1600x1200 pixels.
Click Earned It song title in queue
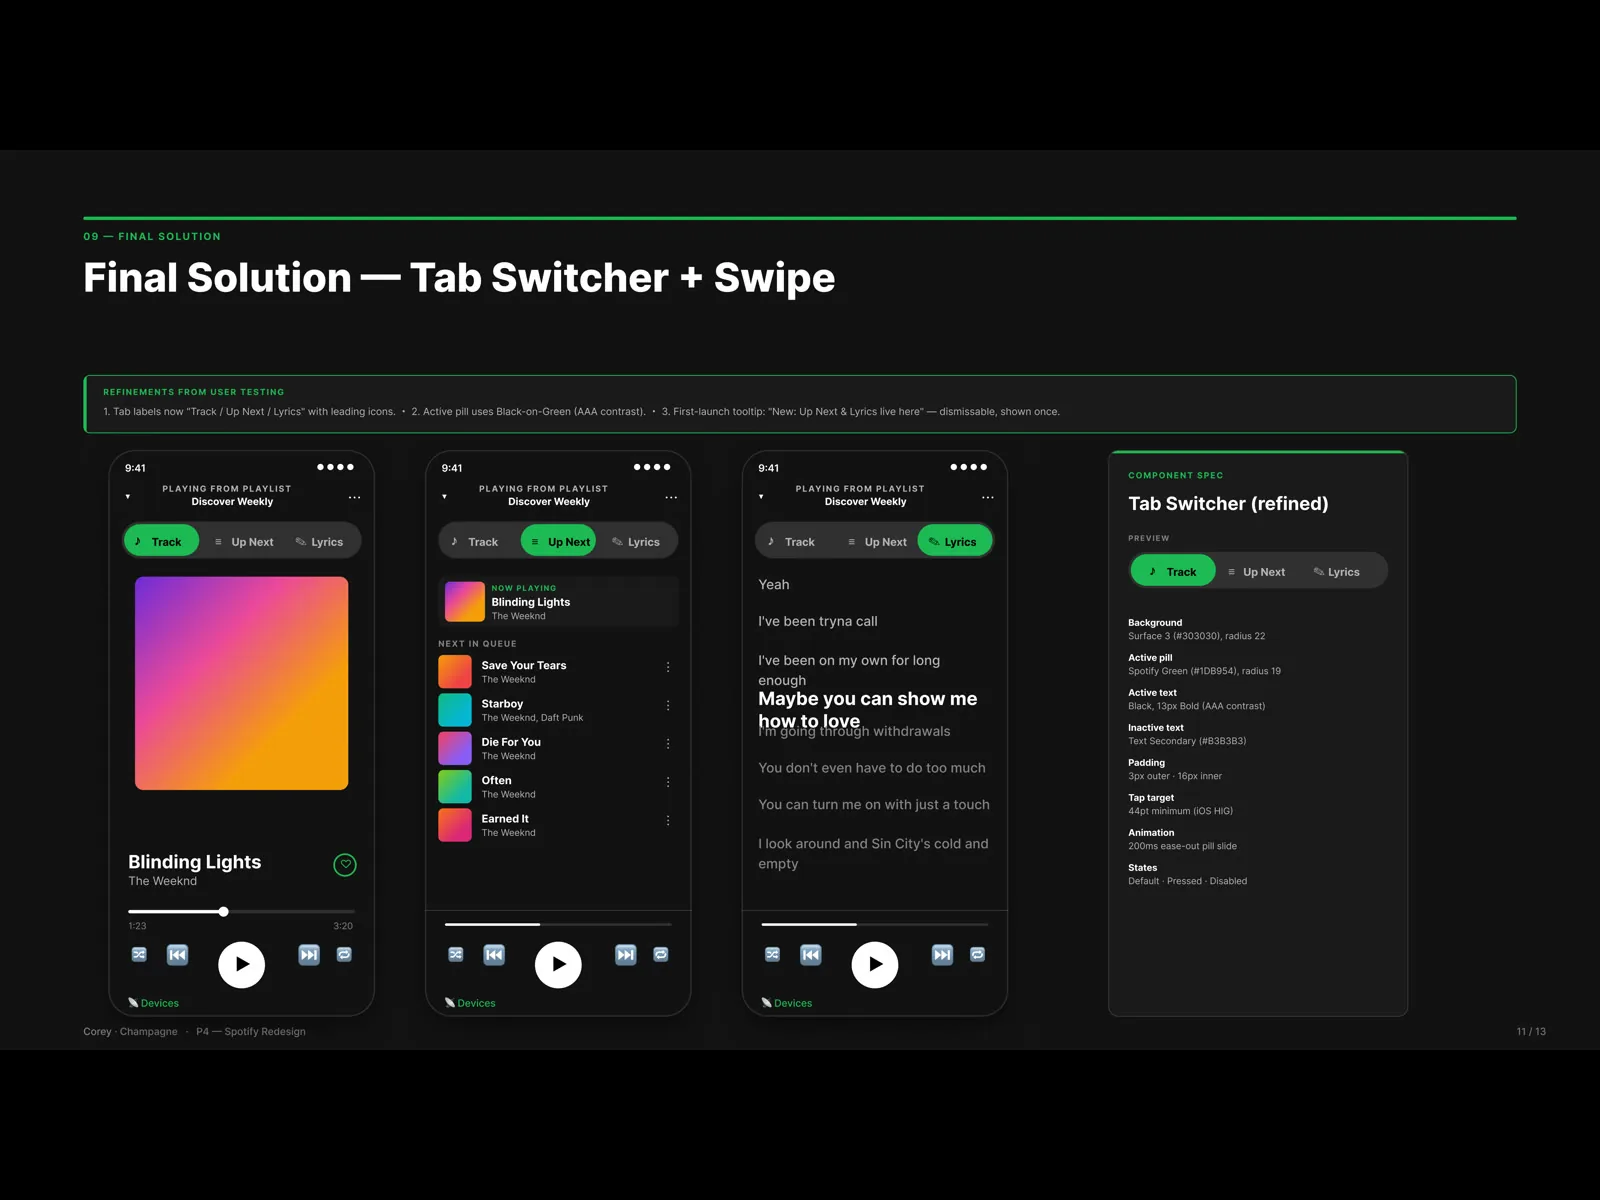click(505, 818)
